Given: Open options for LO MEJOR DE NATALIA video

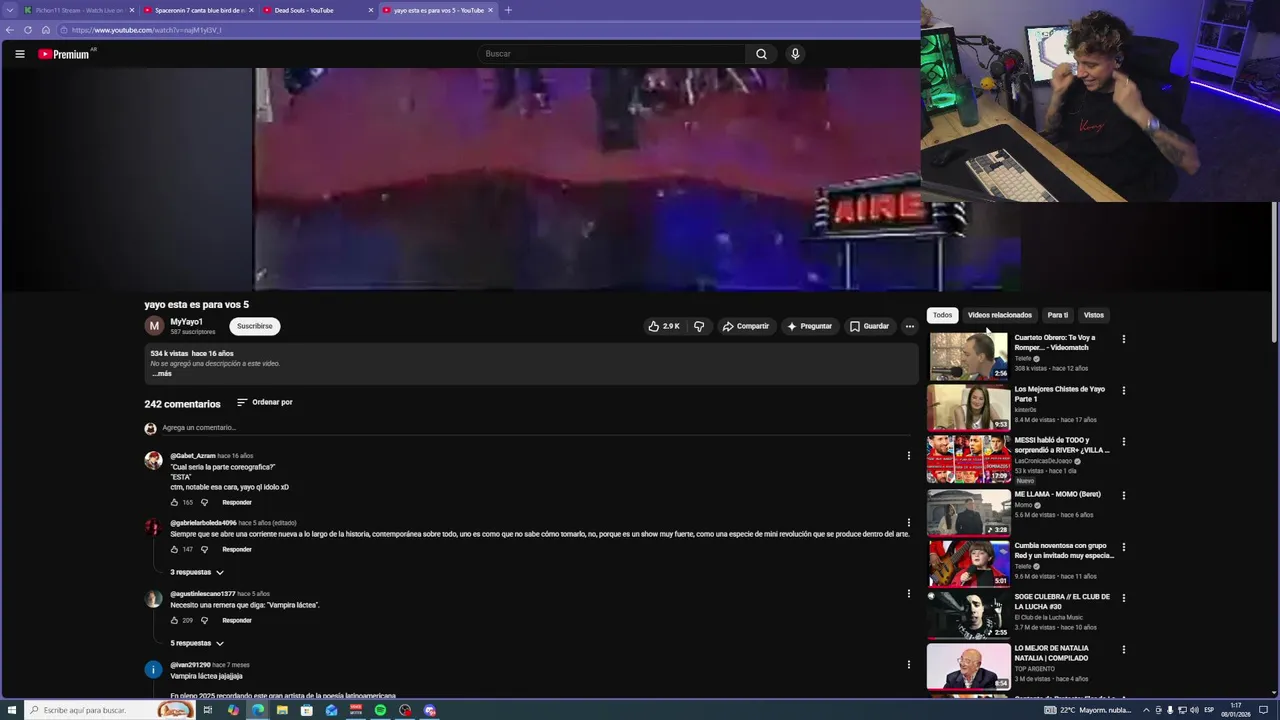Looking at the screenshot, I should click(1123, 649).
